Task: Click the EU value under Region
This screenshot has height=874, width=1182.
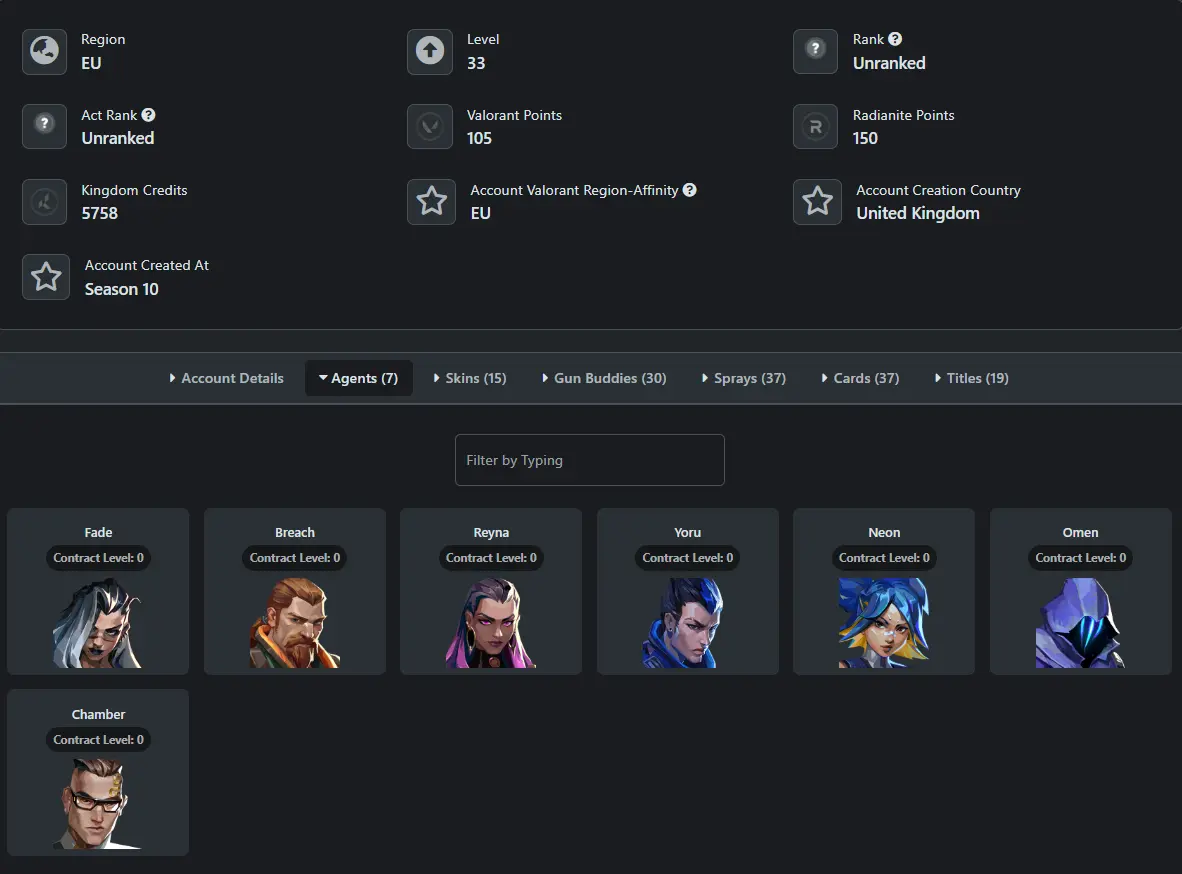Action: (91, 63)
